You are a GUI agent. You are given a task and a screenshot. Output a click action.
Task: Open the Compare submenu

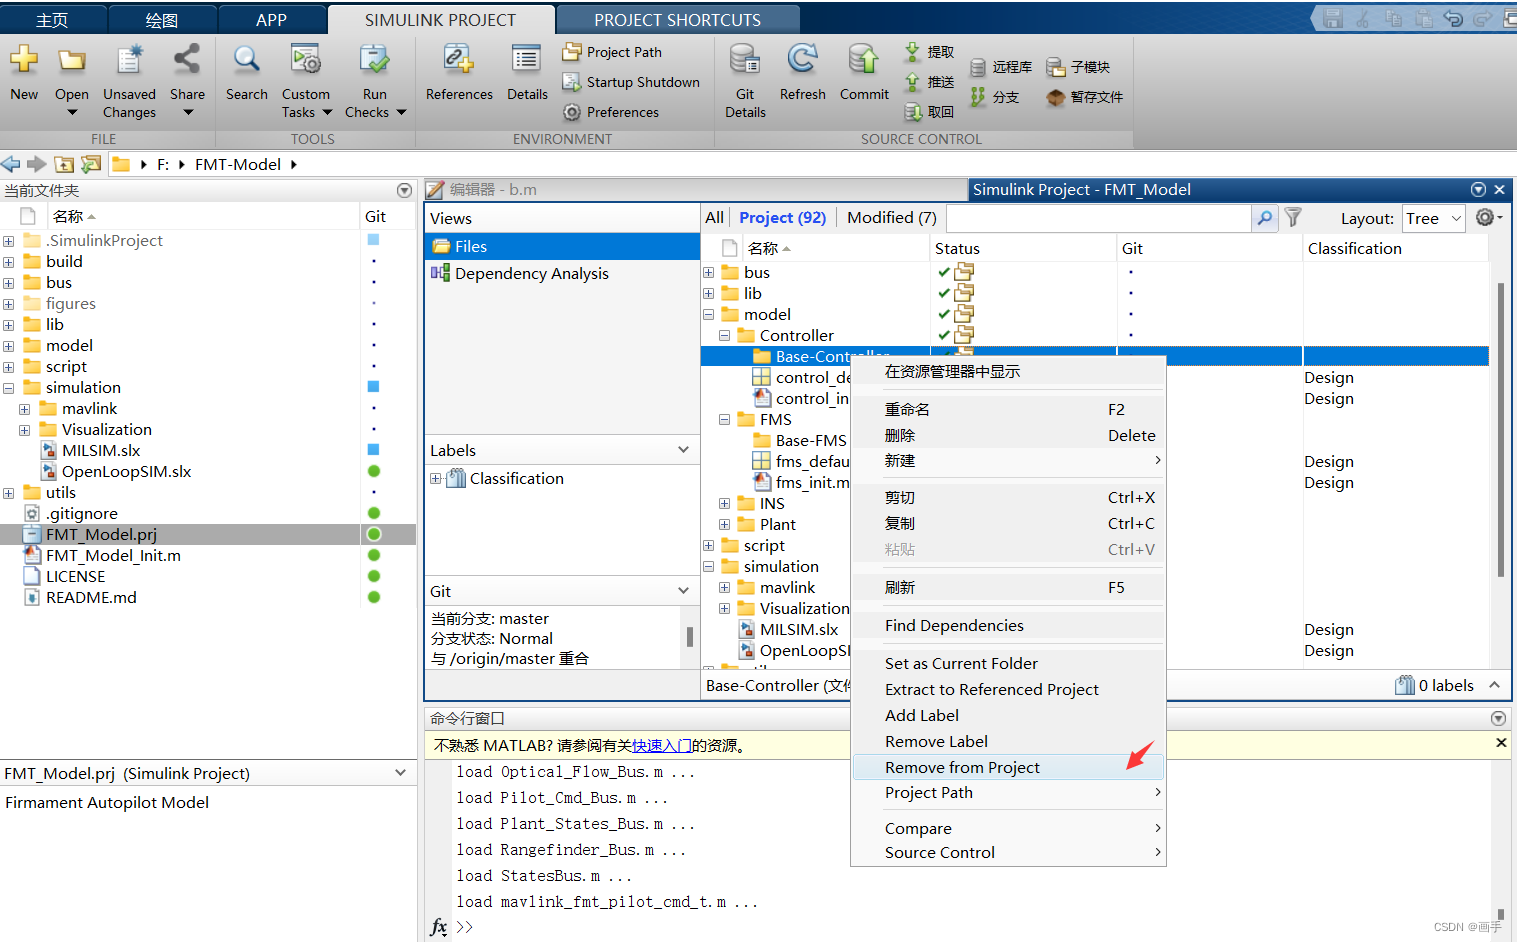1007,828
